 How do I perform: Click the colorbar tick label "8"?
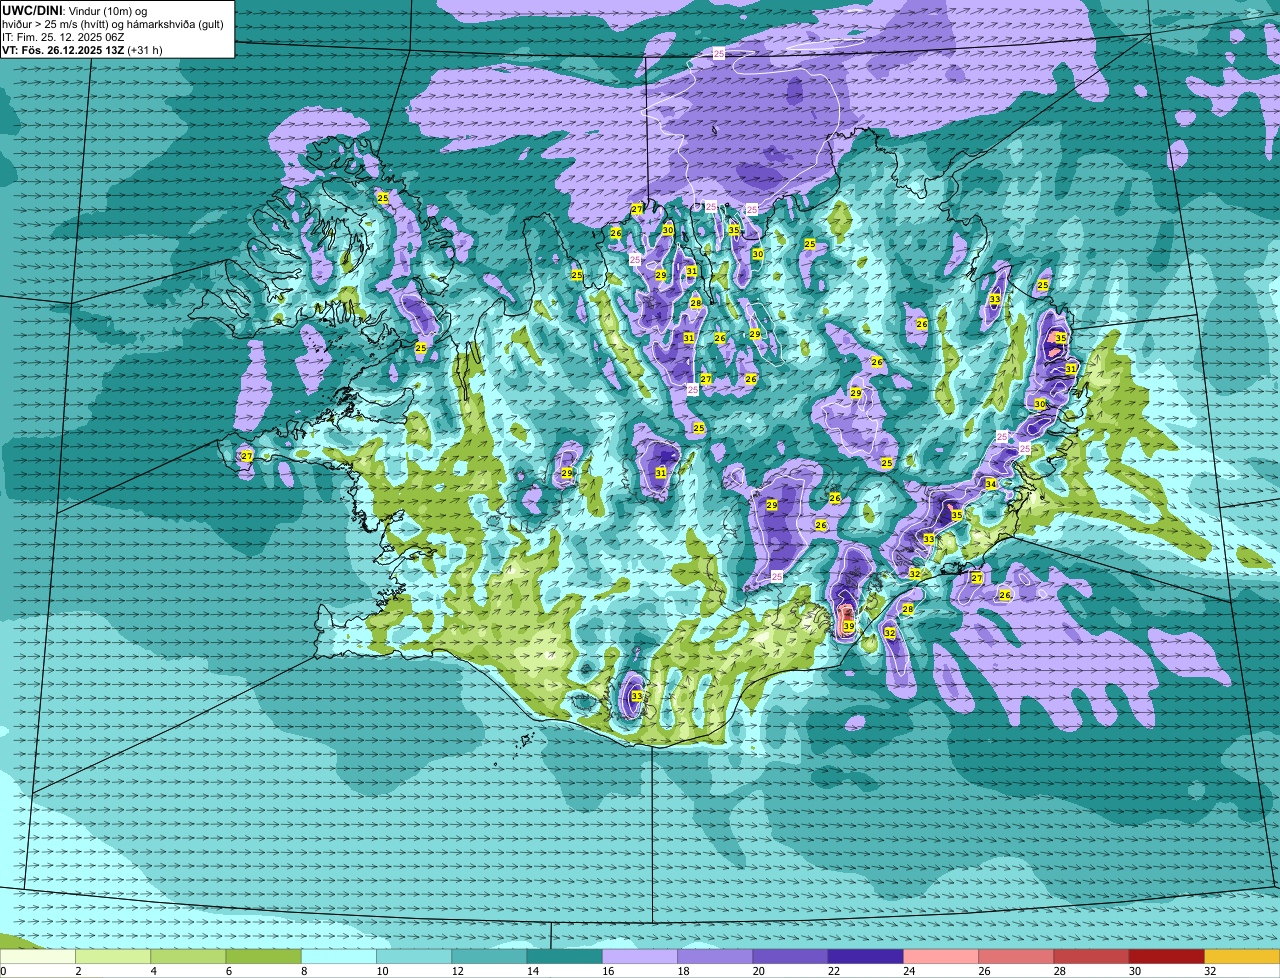pos(303,971)
